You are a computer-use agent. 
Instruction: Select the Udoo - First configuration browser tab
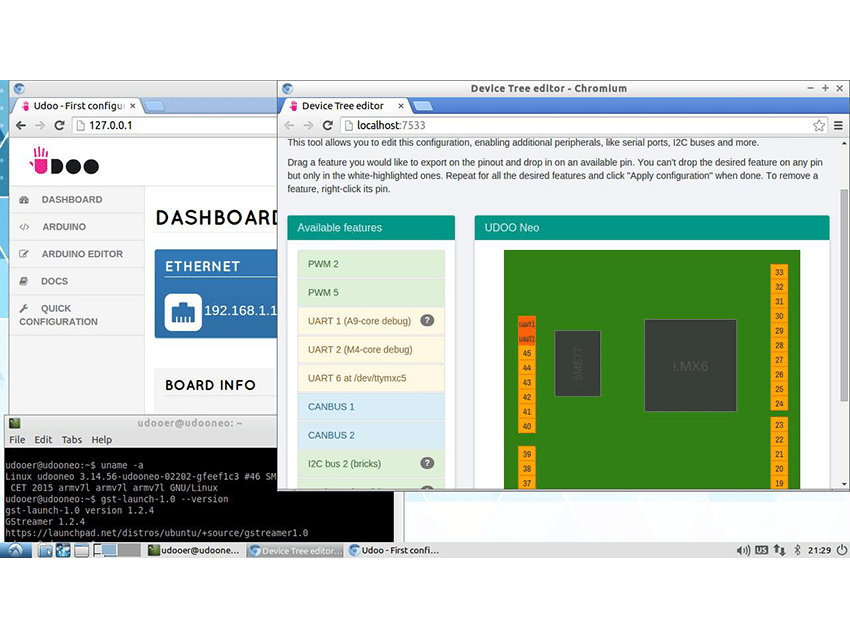[x=78, y=106]
